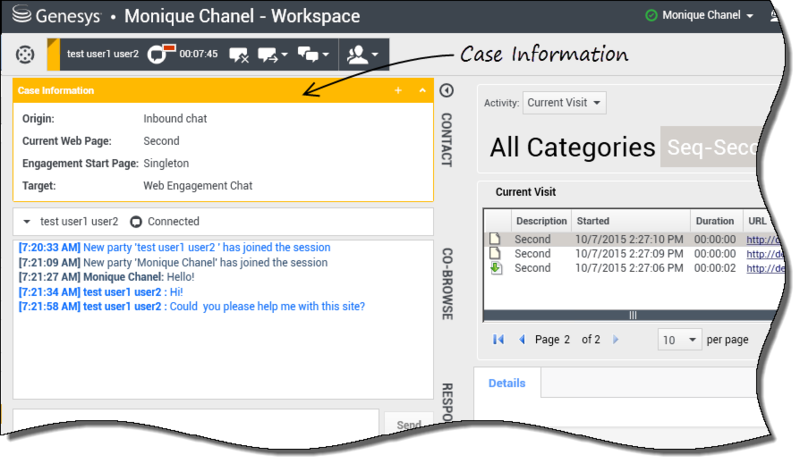Click the instant chat transfer icon

[268, 55]
